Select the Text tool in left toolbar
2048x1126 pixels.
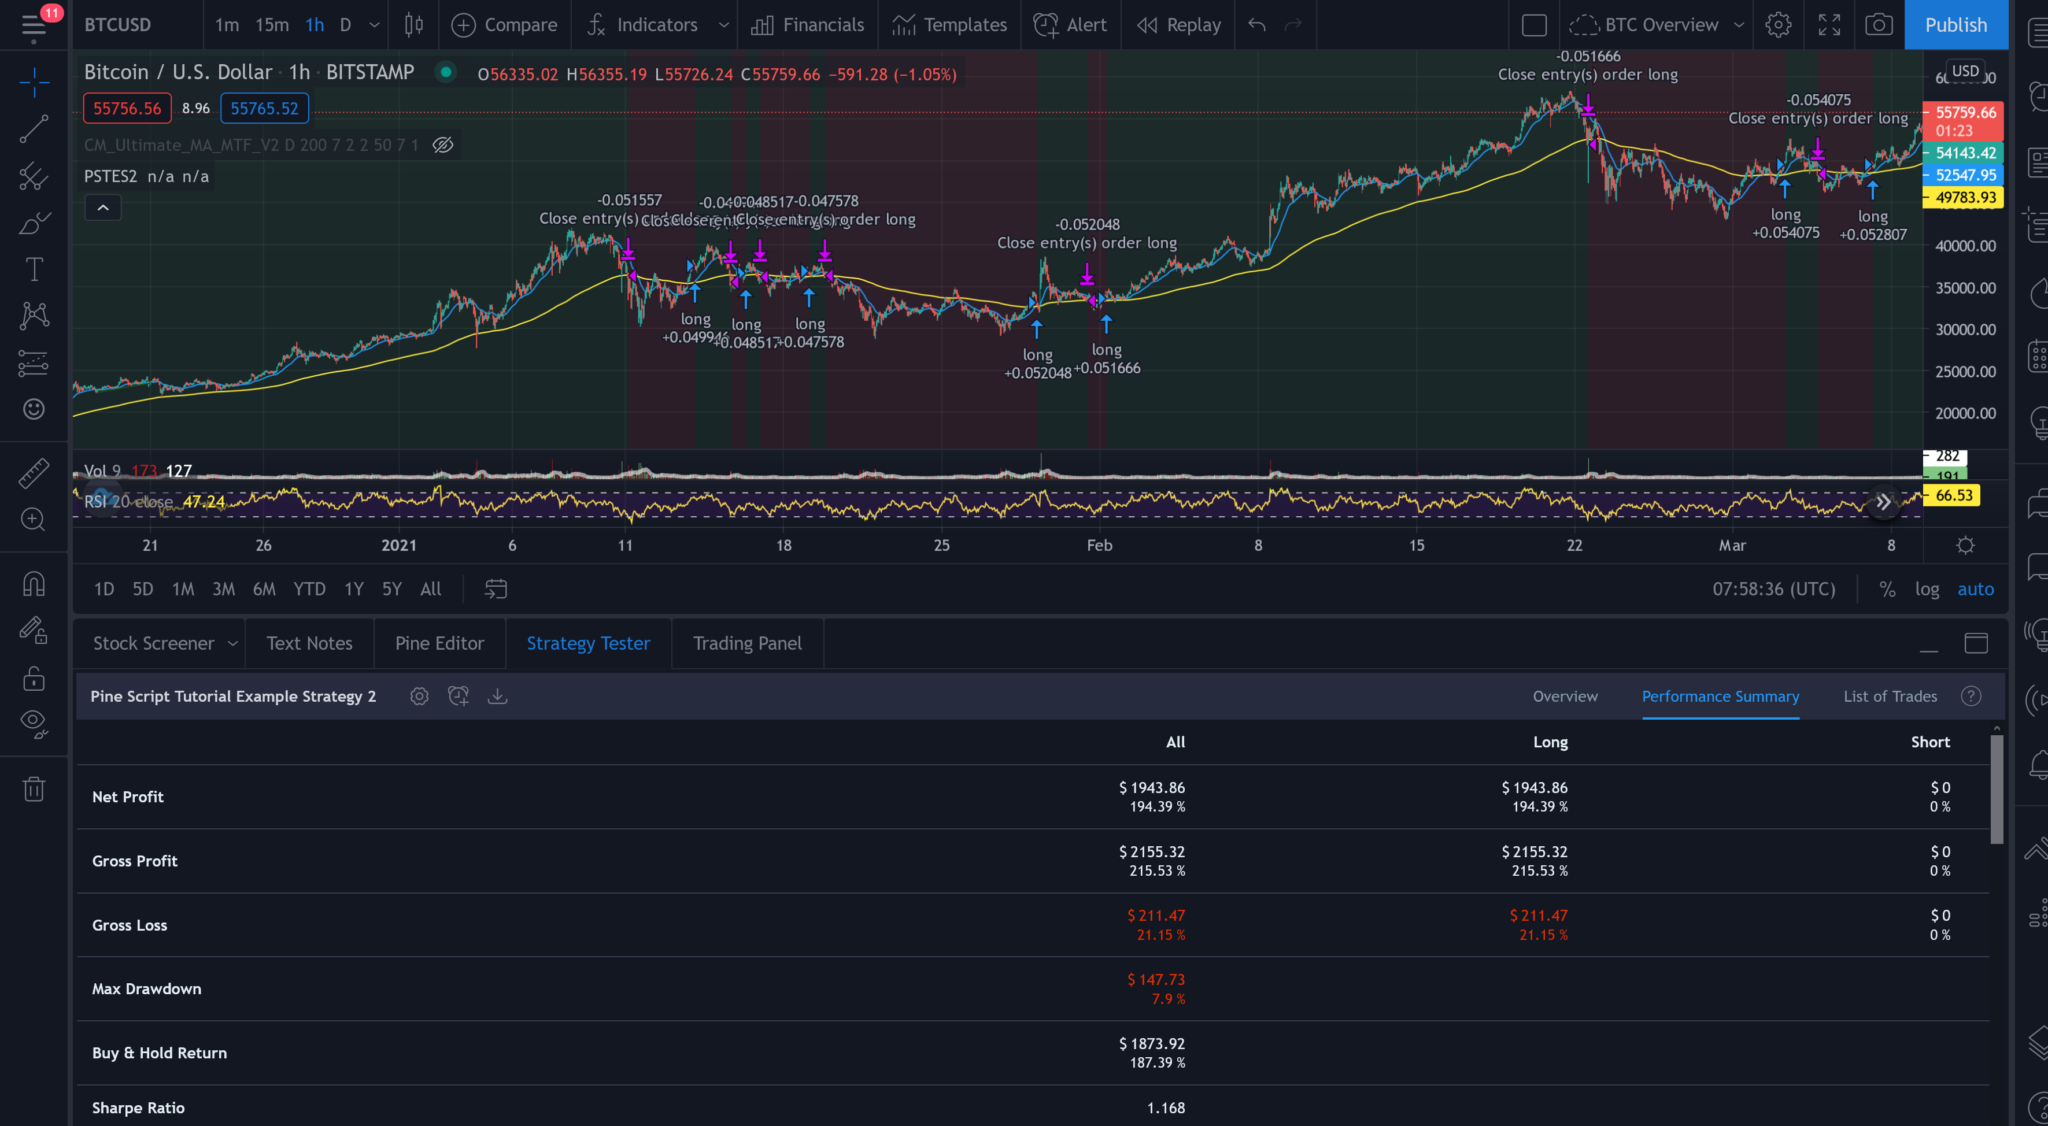tap(34, 269)
